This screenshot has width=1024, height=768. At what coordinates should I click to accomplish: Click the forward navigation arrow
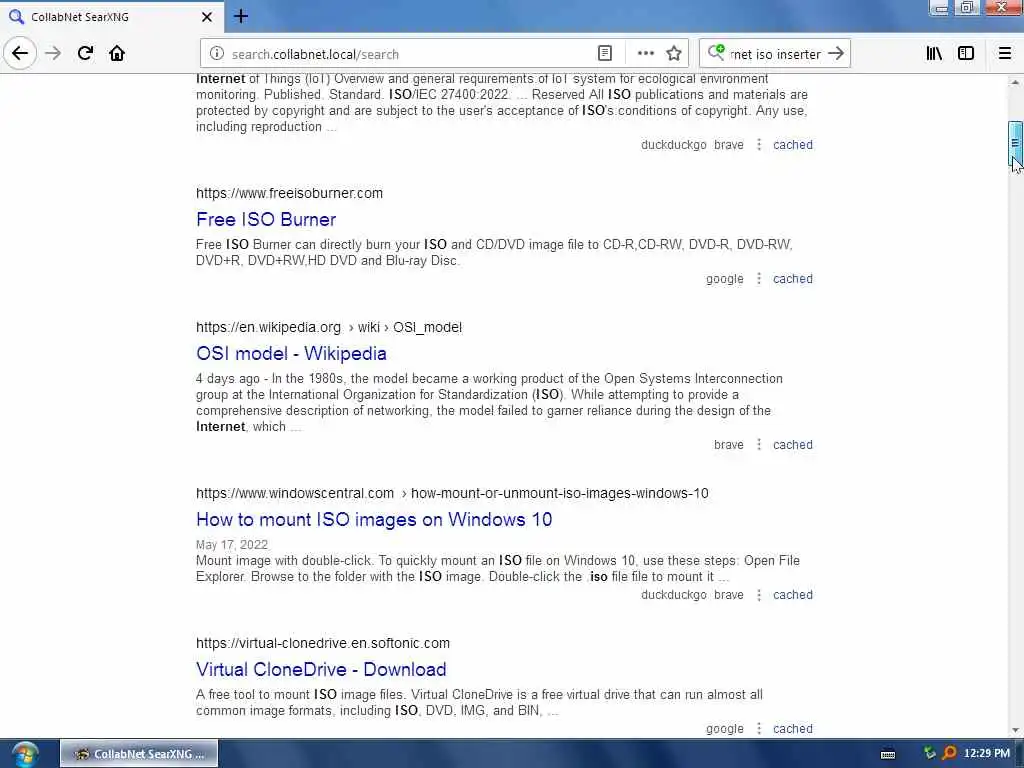point(54,54)
